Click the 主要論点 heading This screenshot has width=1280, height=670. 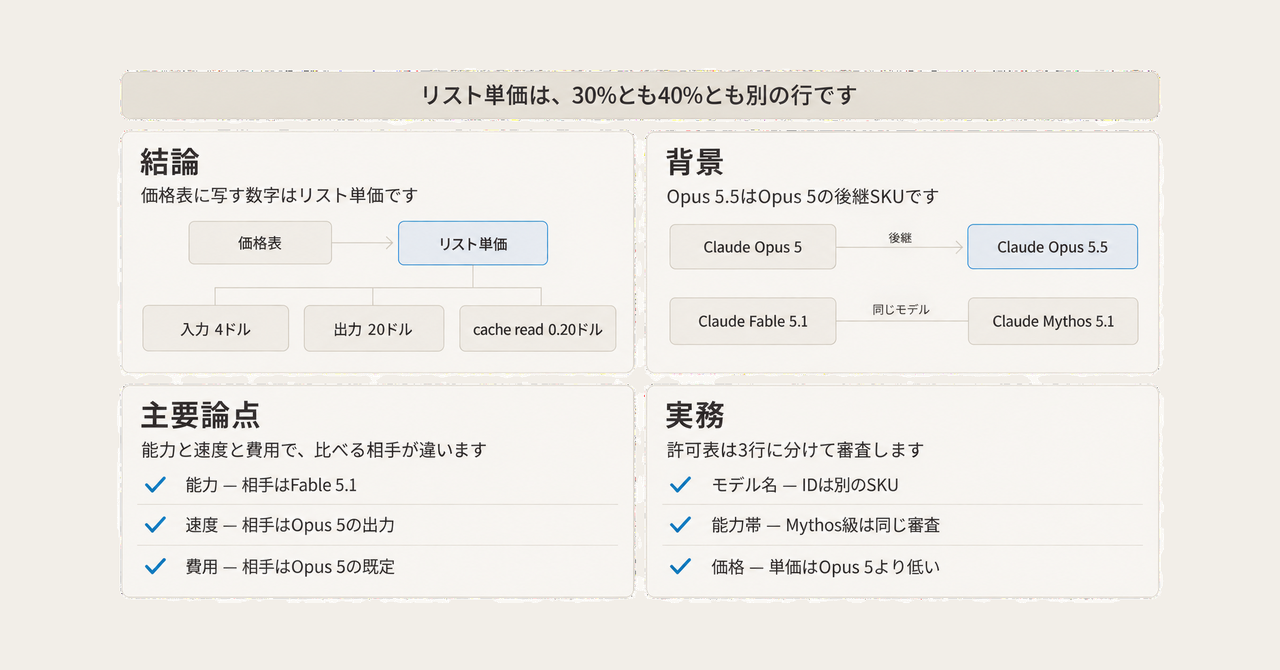coord(201,415)
